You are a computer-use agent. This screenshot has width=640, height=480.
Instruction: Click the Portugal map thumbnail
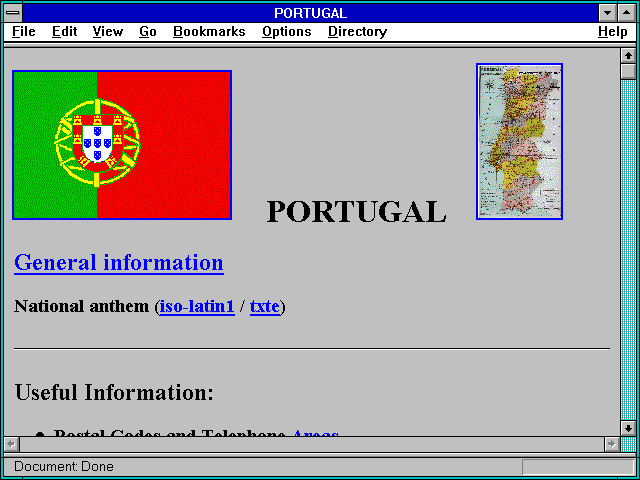(x=519, y=141)
